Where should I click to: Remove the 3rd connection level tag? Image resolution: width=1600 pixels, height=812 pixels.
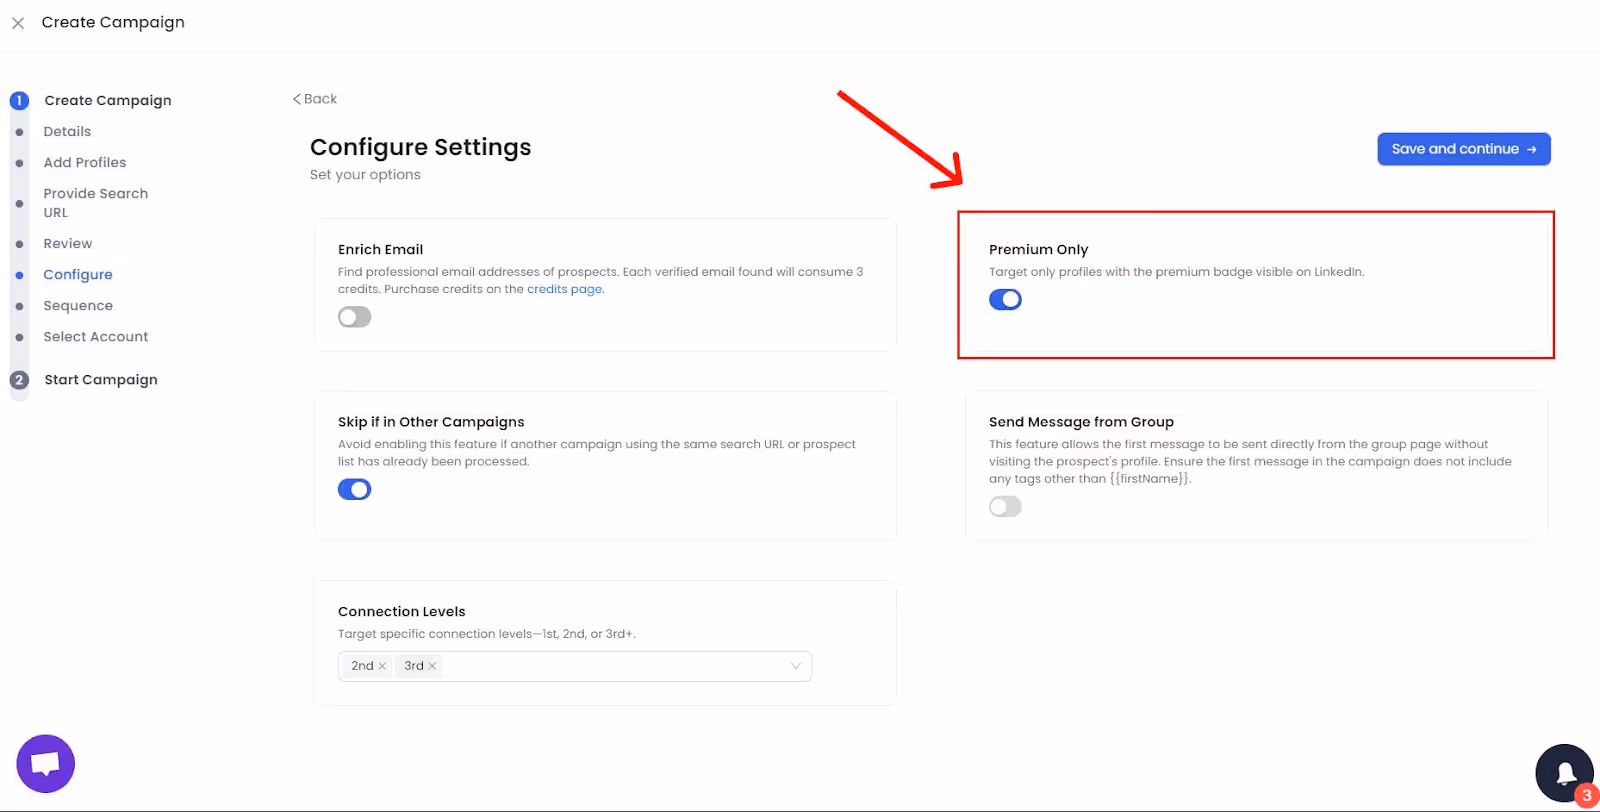tap(433, 666)
